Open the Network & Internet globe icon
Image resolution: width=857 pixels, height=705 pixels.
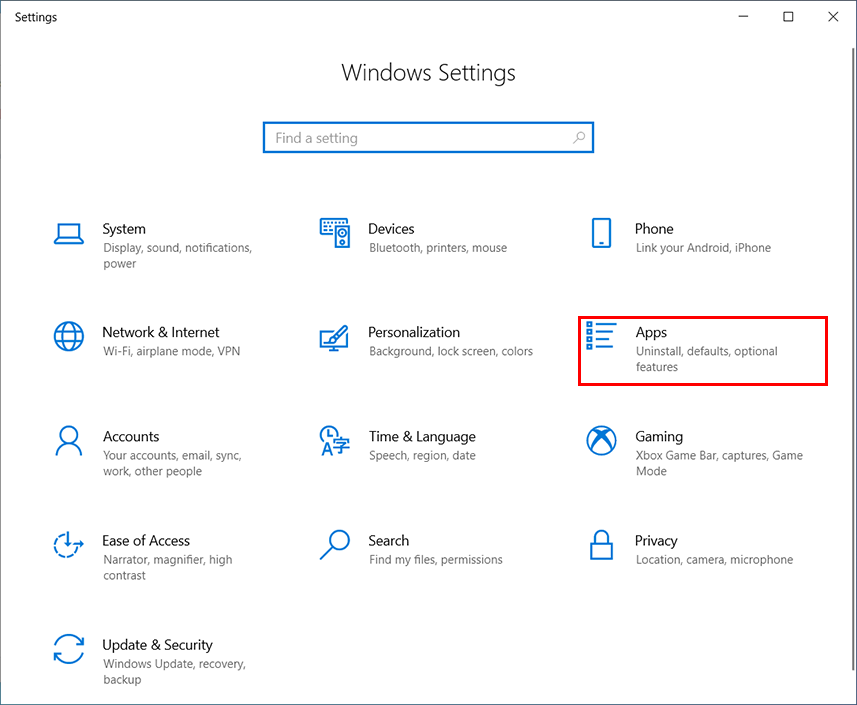68,336
